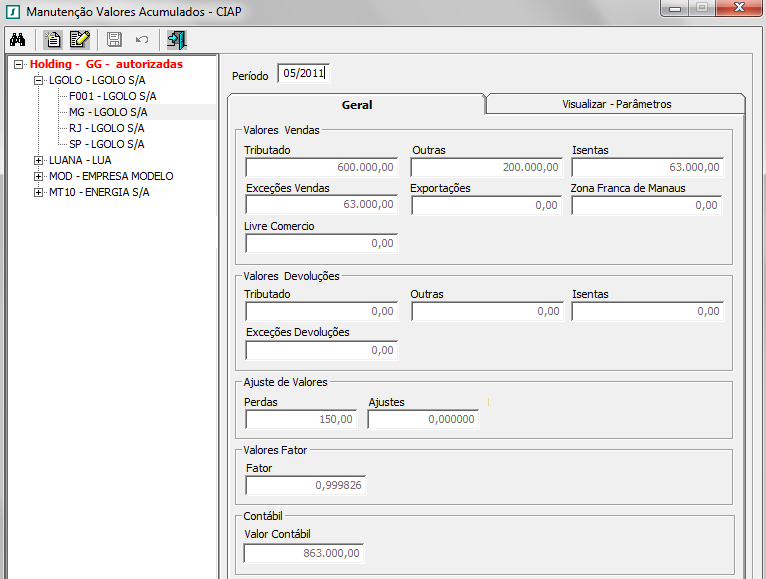Click the binoculars search icon

point(17,40)
